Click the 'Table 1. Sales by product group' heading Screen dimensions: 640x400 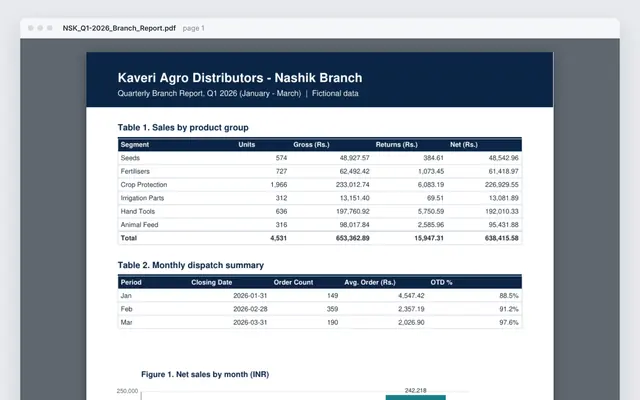click(183, 127)
